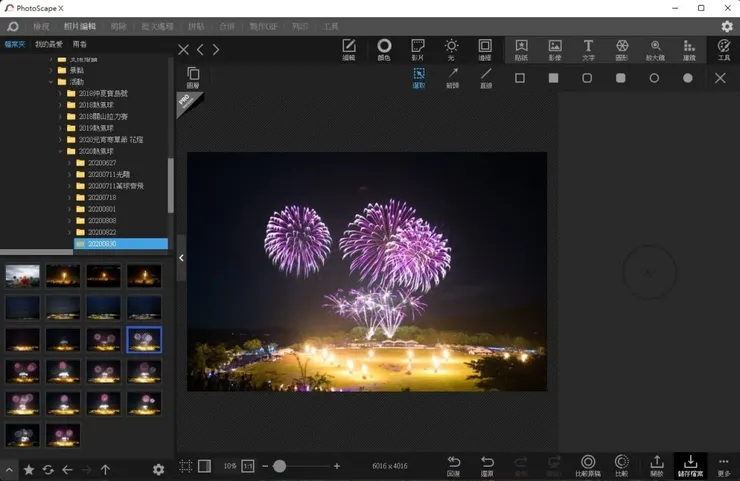Open the 我的最愛 favorites tab
The height and width of the screenshot is (481, 740).
(49, 44)
